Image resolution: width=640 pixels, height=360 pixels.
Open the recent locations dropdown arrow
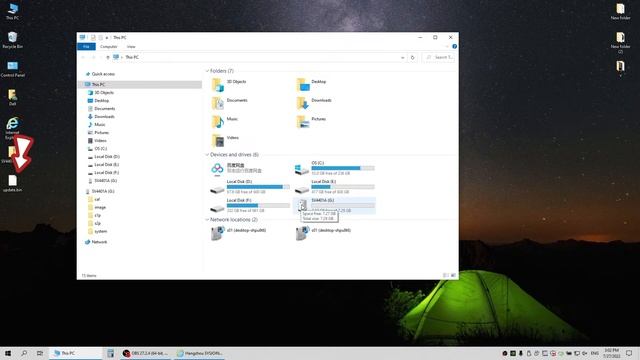click(x=101, y=58)
